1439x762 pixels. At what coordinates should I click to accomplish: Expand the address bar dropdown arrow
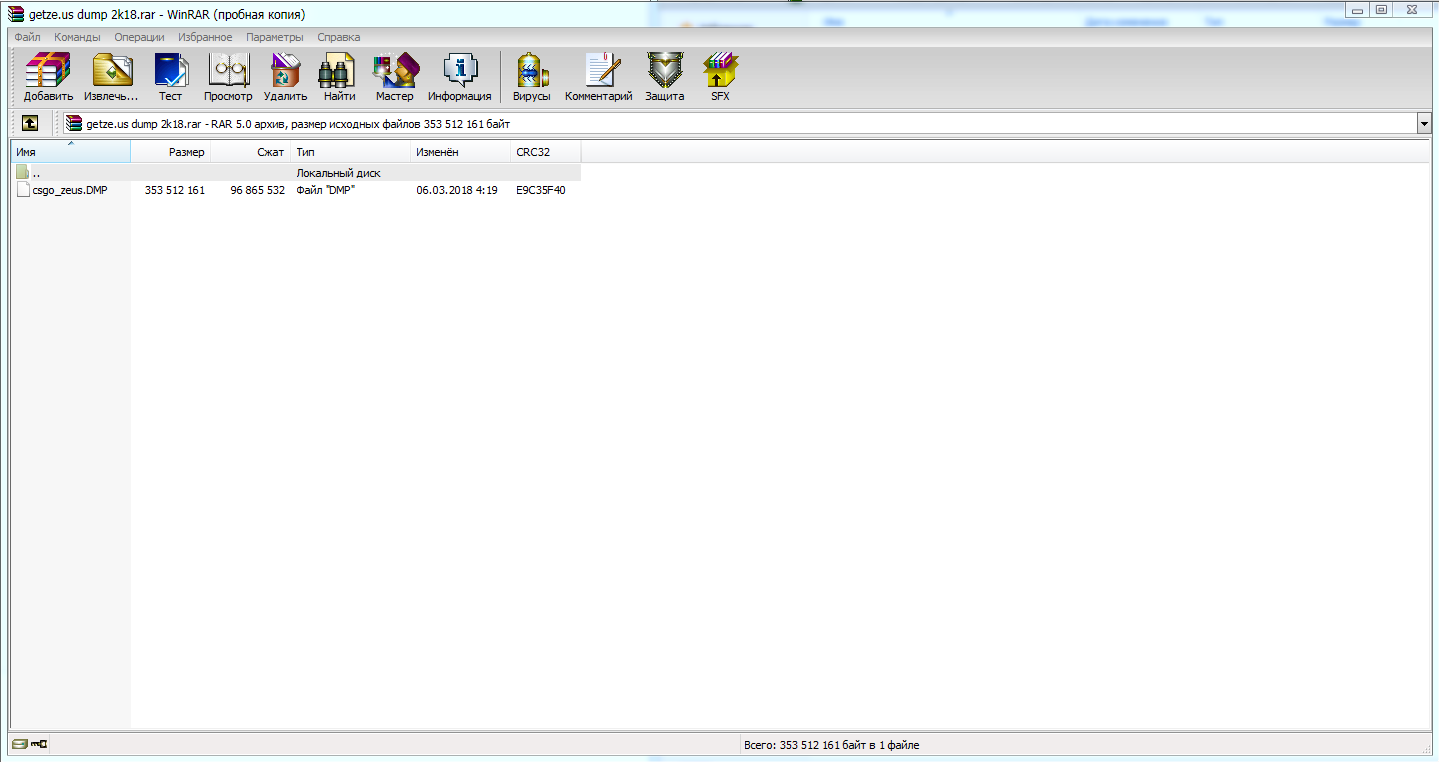click(x=1424, y=123)
